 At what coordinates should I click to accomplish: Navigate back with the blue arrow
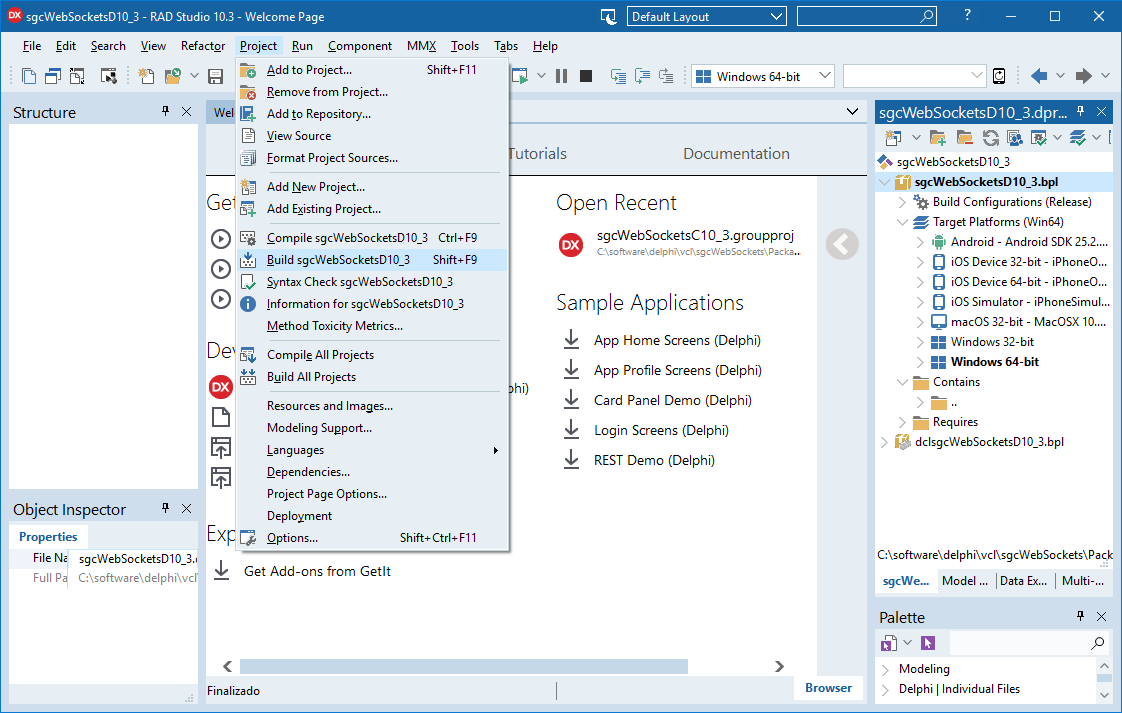tap(1039, 76)
